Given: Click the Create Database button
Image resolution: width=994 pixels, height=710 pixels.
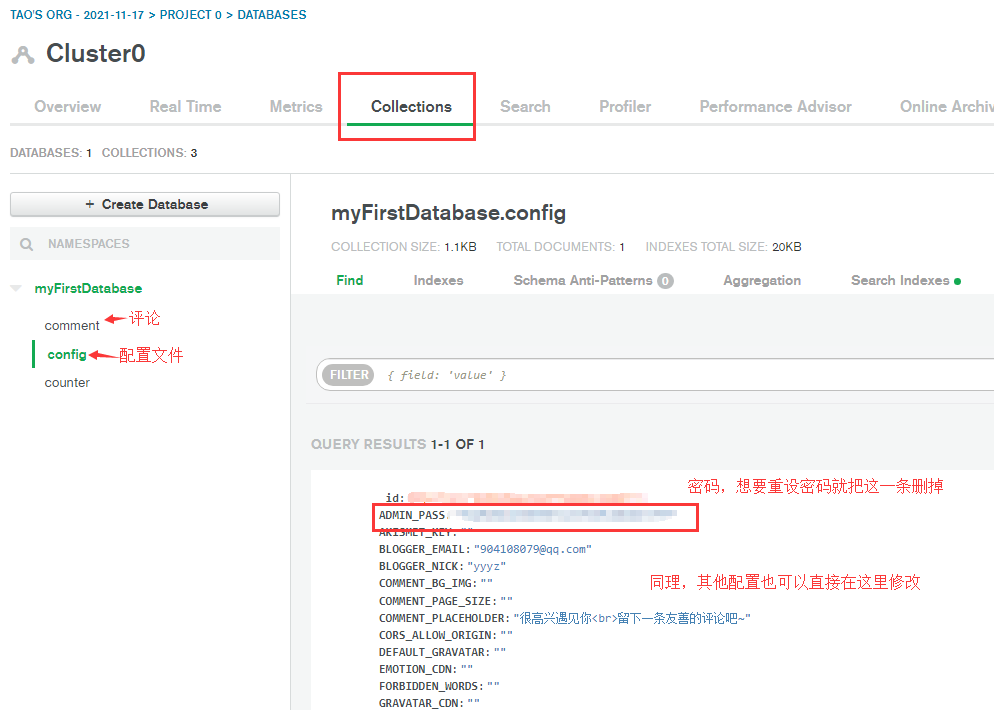Looking at the screenshot, I should tap(145, 204).
